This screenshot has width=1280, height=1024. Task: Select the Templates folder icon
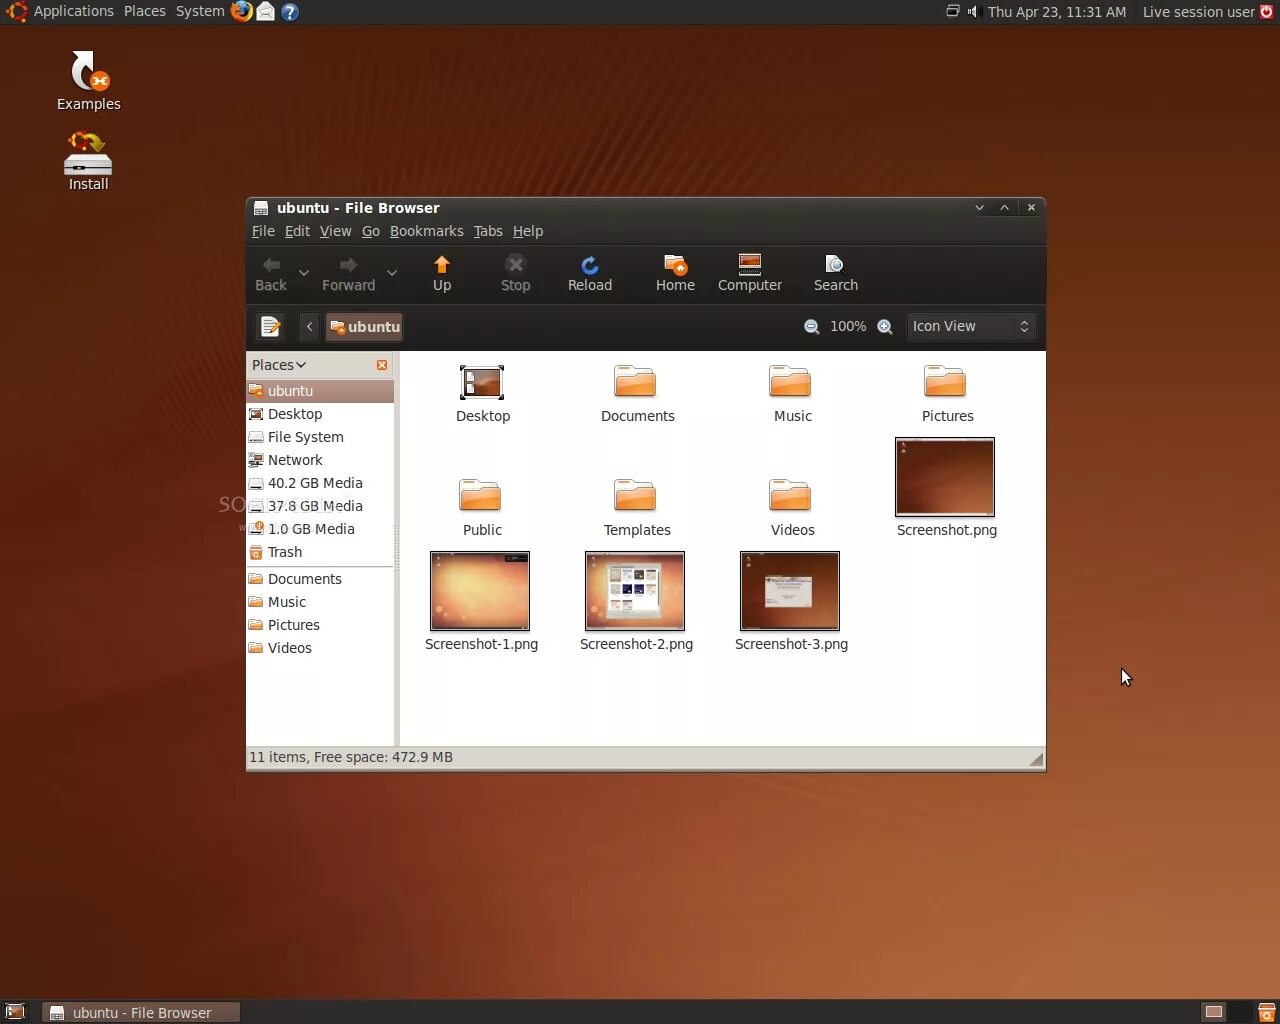(x=636, y=496)
